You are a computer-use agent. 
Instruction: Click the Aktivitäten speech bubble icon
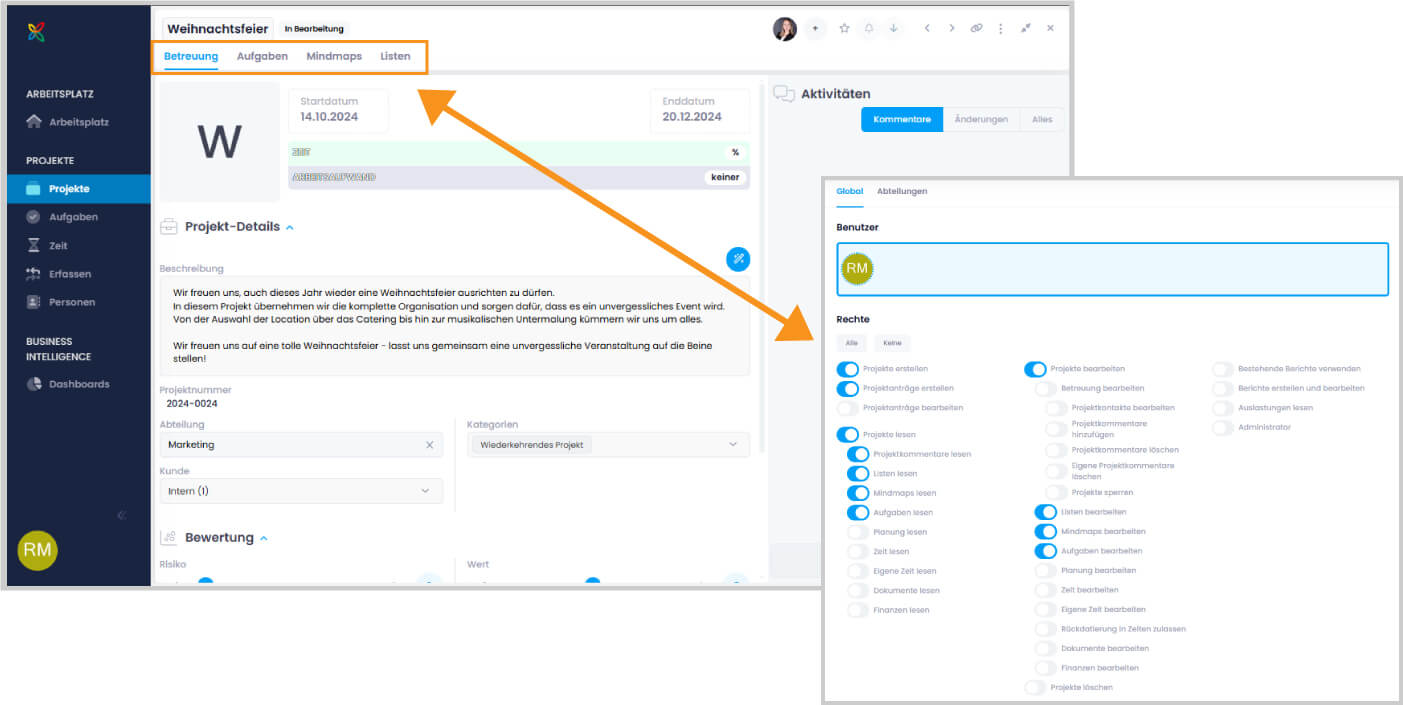(x=784, y=94)
